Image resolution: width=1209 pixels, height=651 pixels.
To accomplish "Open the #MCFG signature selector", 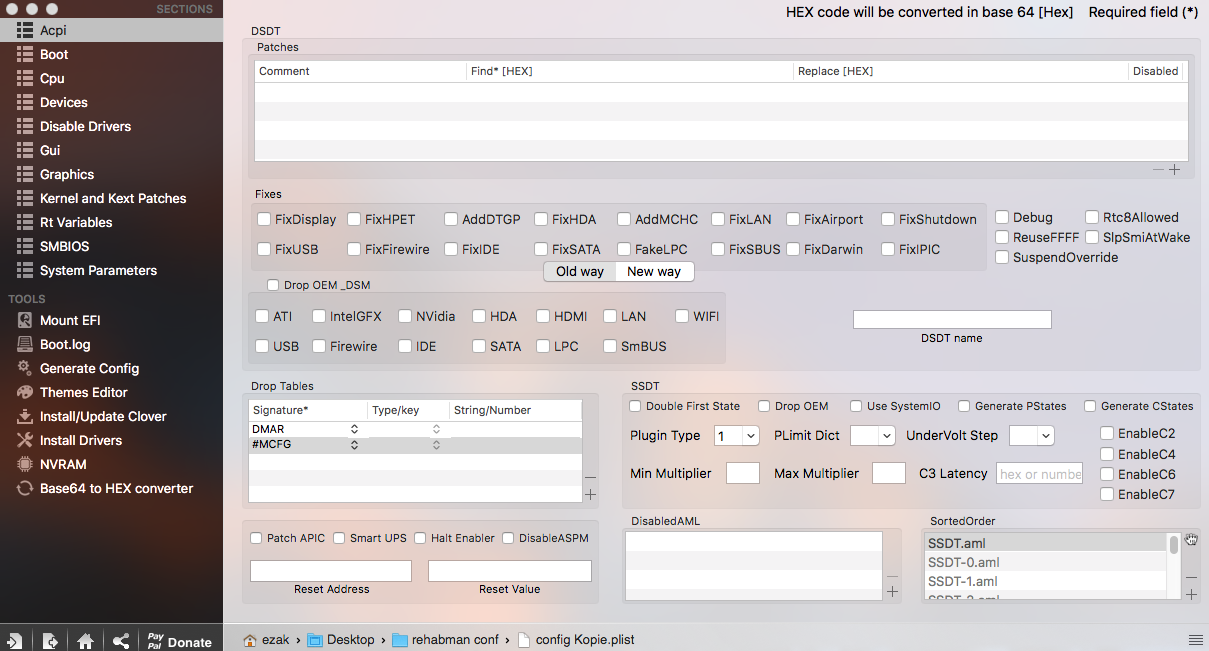I will tap(354, 445).
